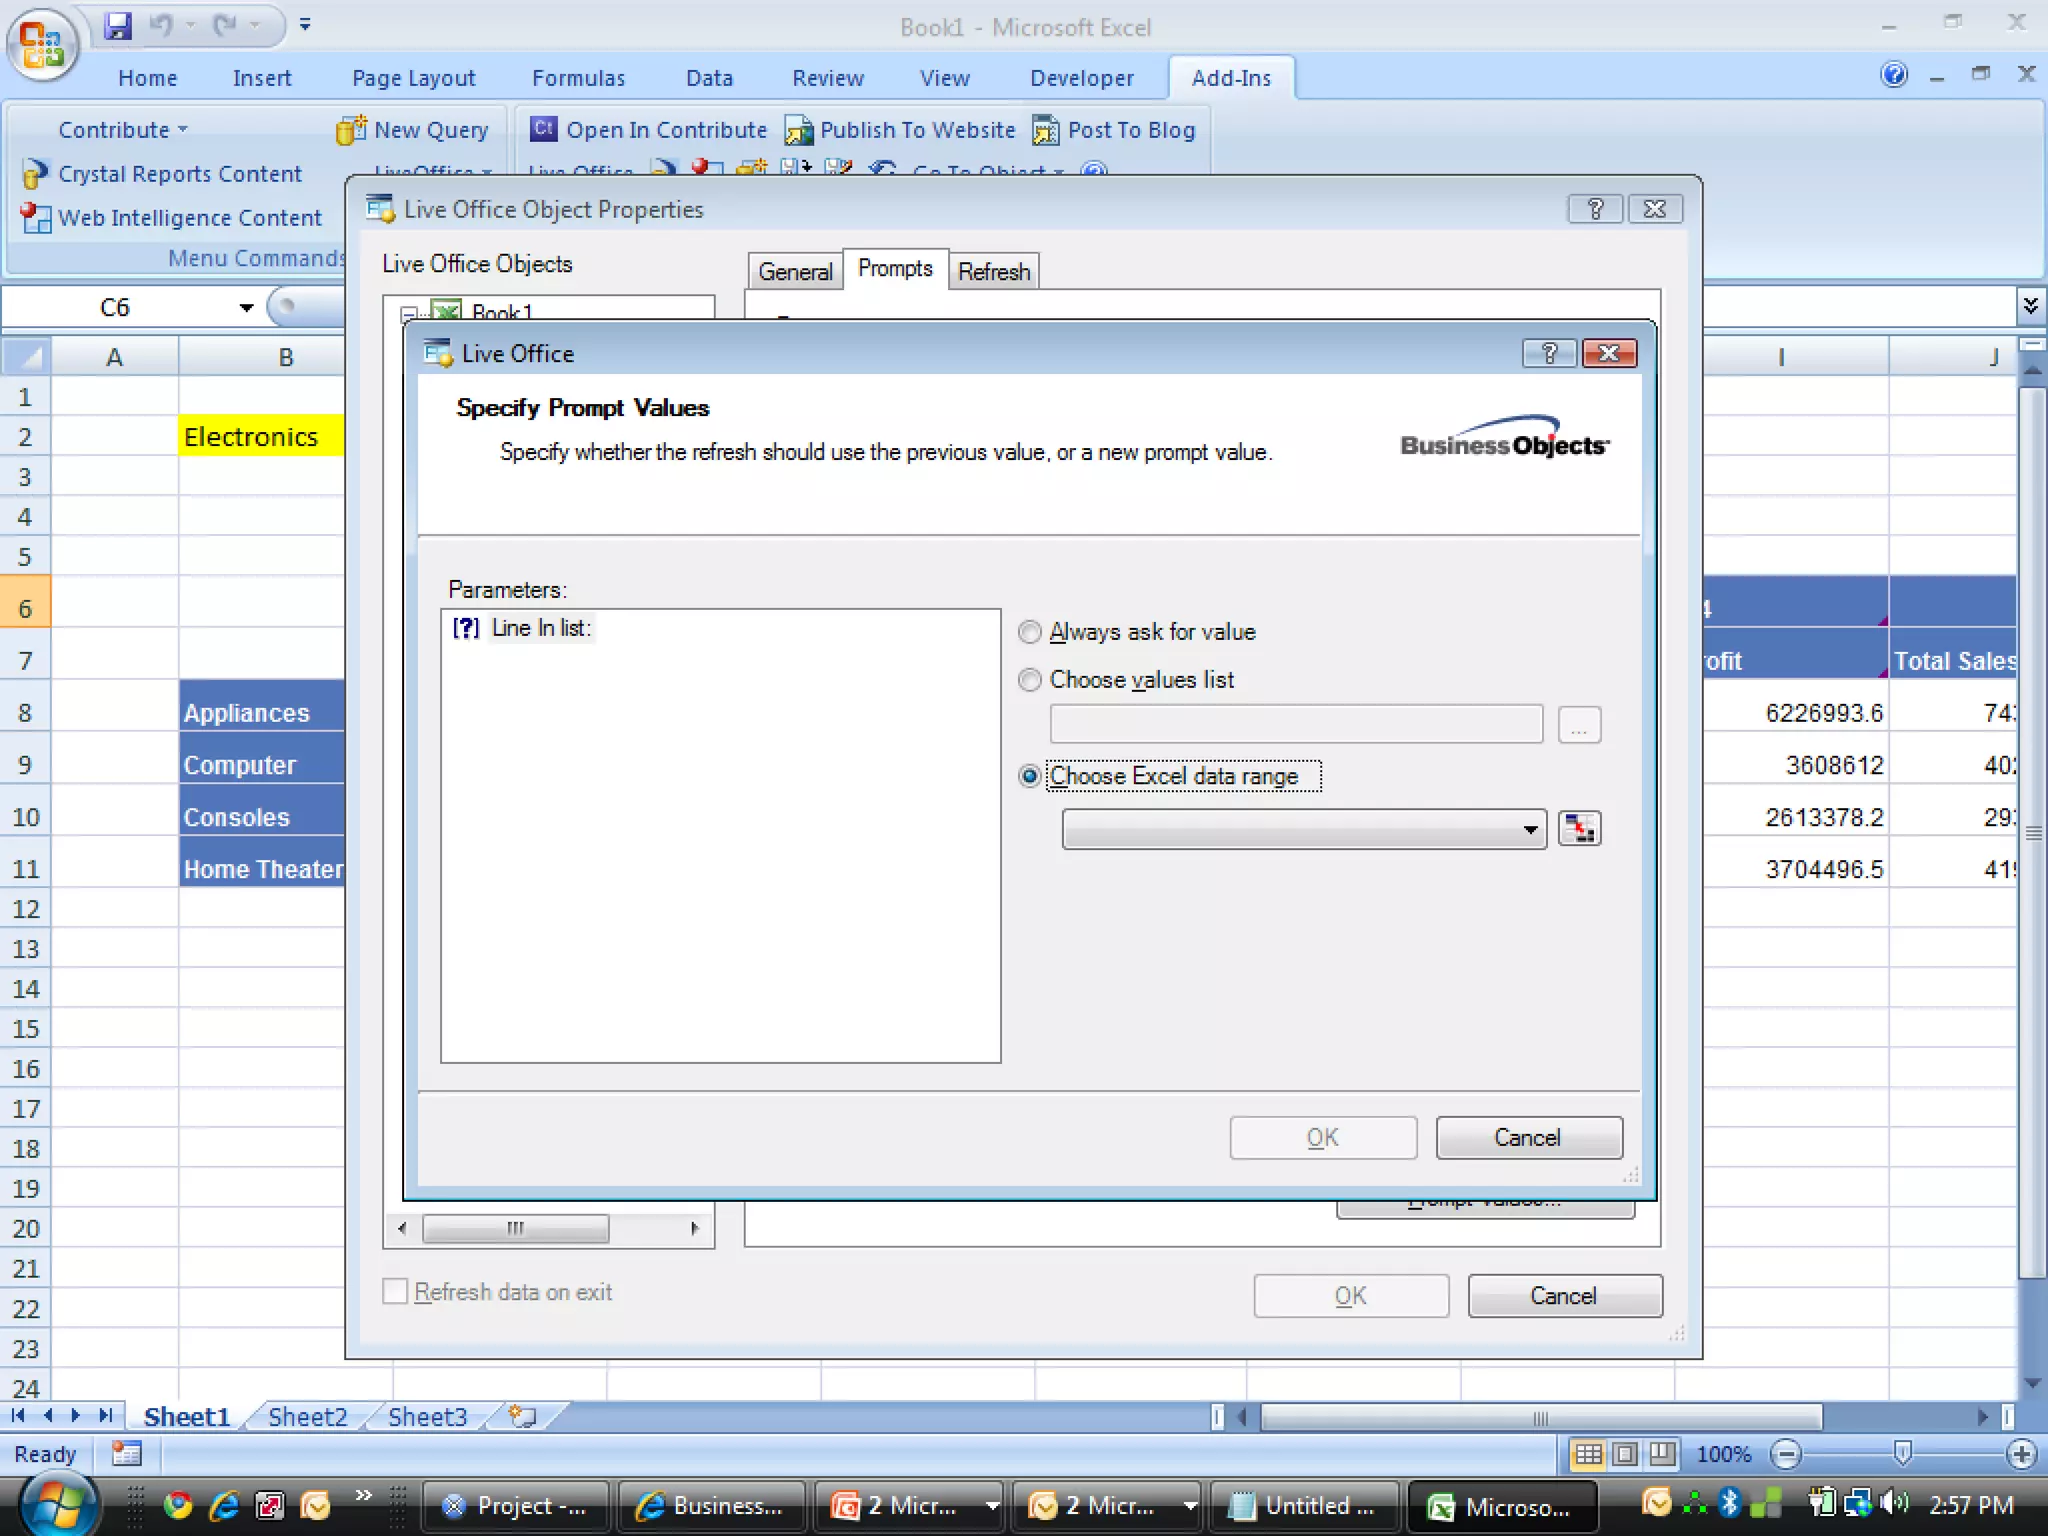Click the ellipsis browse values button
This screenshot has height=1536, width=2048.
[1579, 725]
